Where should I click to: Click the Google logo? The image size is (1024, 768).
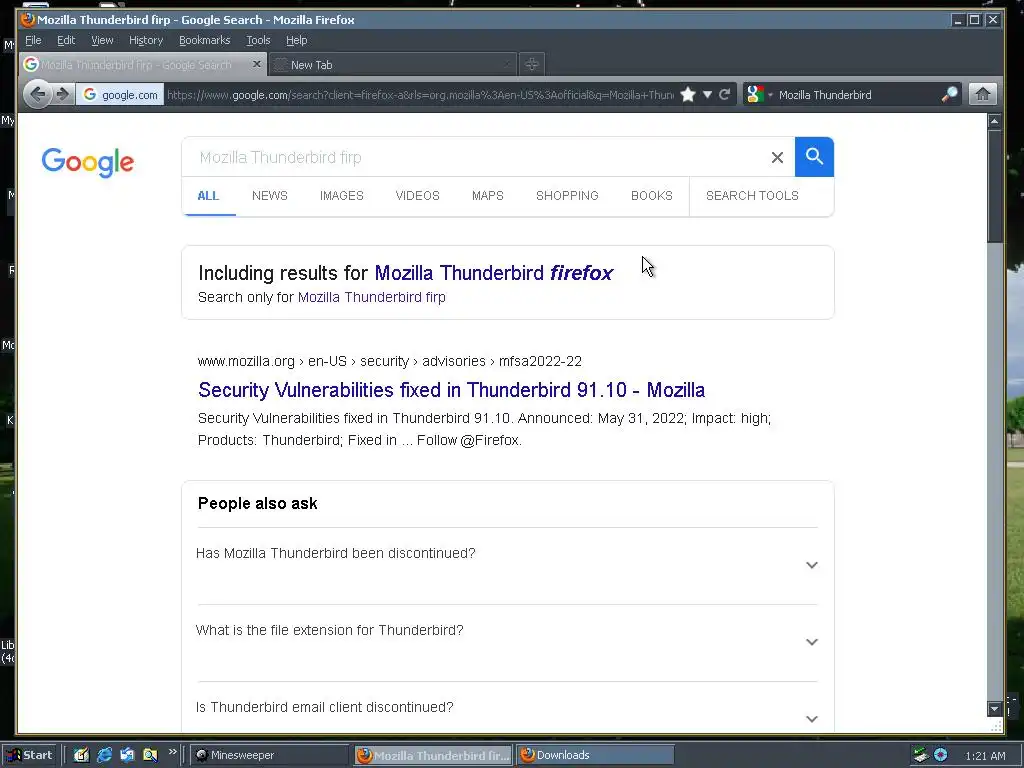tap(88, 161)
